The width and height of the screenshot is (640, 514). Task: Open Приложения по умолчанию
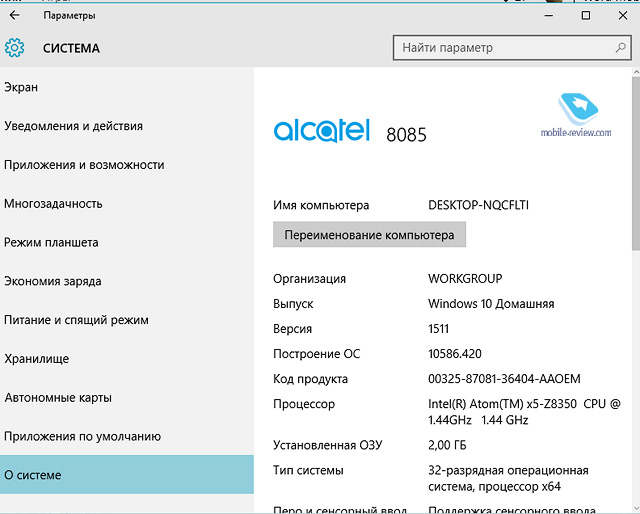(127, 436)
